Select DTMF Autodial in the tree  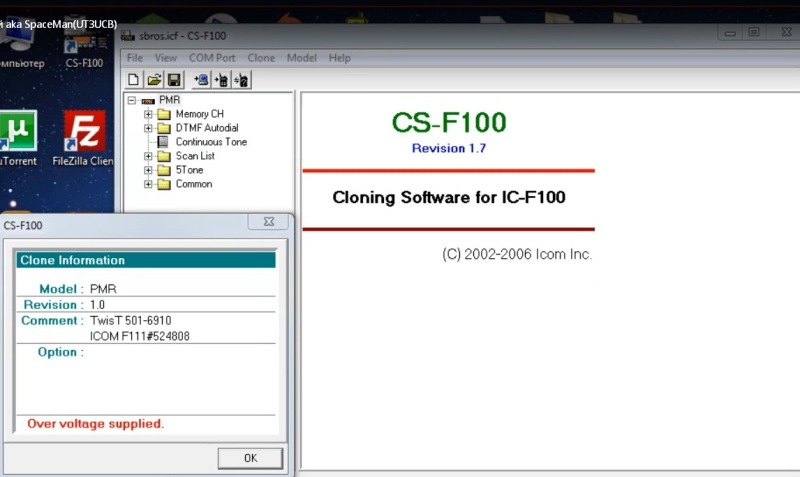tap(207, 128)
